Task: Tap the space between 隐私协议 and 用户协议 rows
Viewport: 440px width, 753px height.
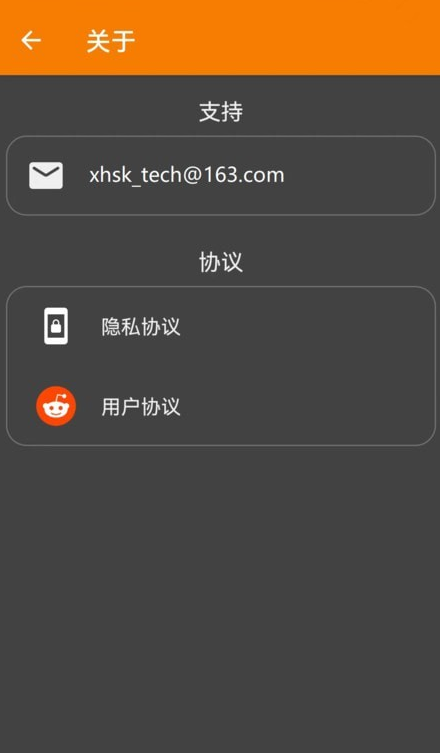Action: click(x=221, y=366)
